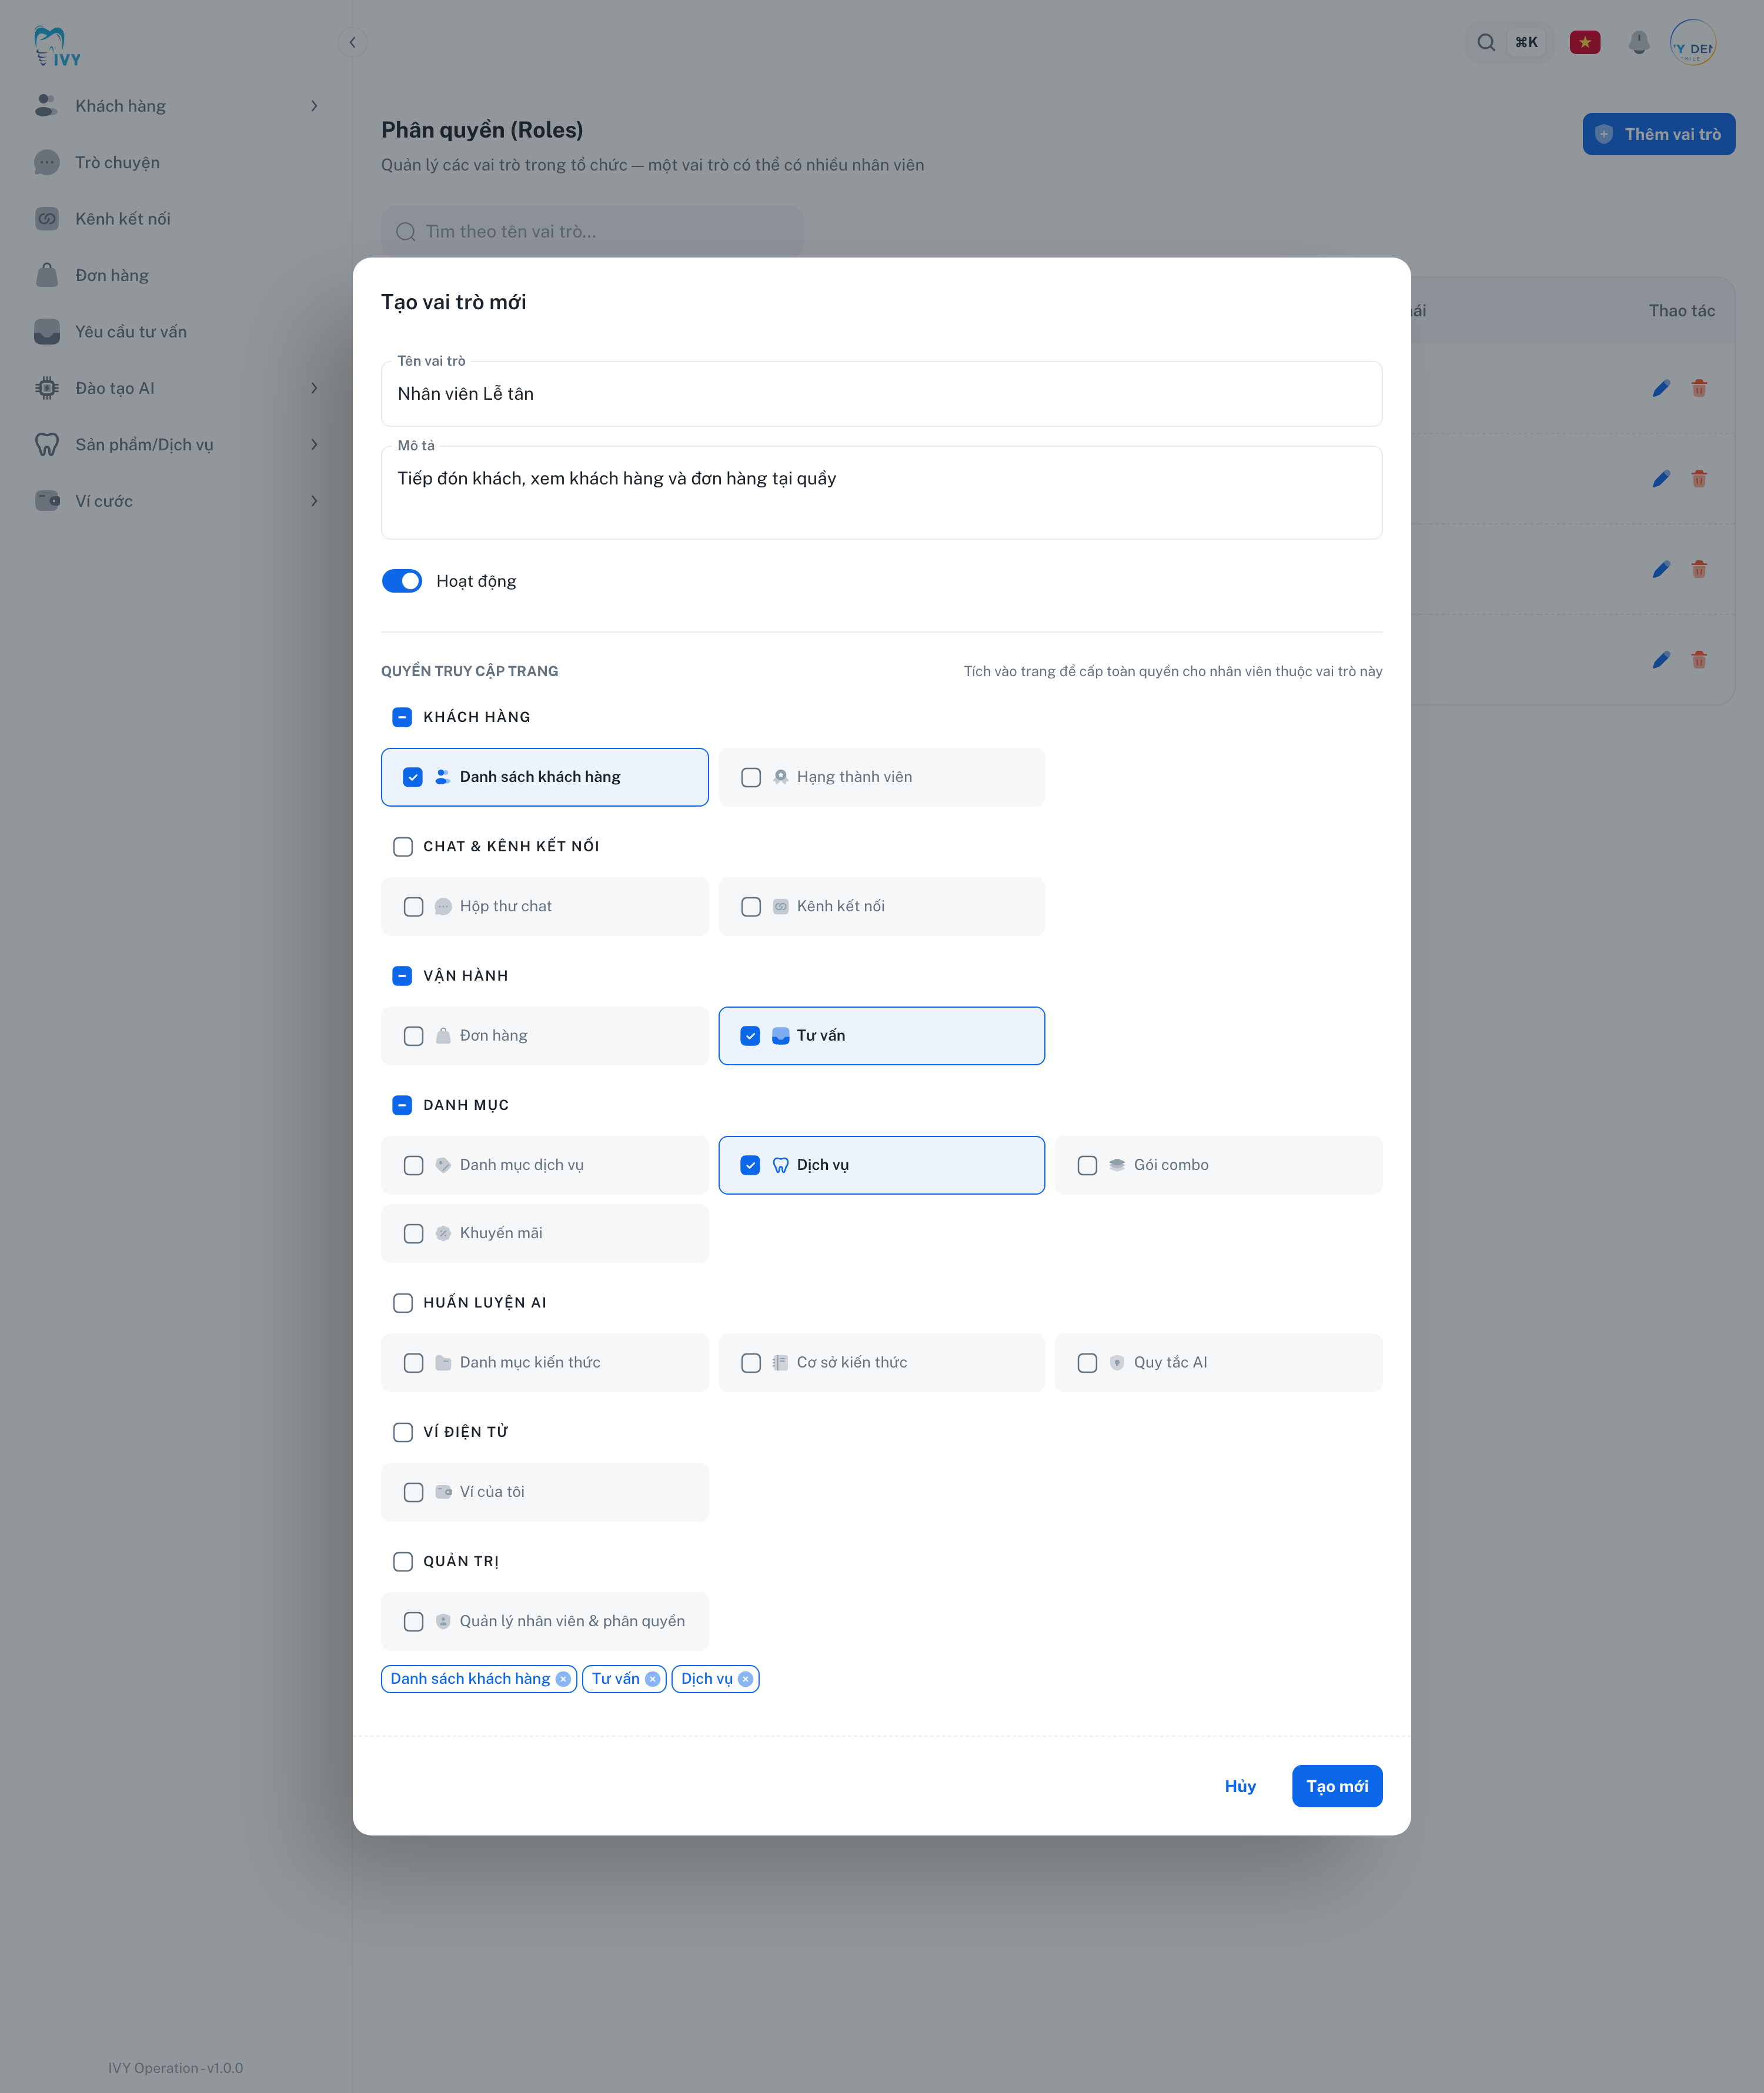Check the Cơ sở kiến thức permission
The height and width of the screenshot is (2093, 1764).
click(x=750, y=1363)
